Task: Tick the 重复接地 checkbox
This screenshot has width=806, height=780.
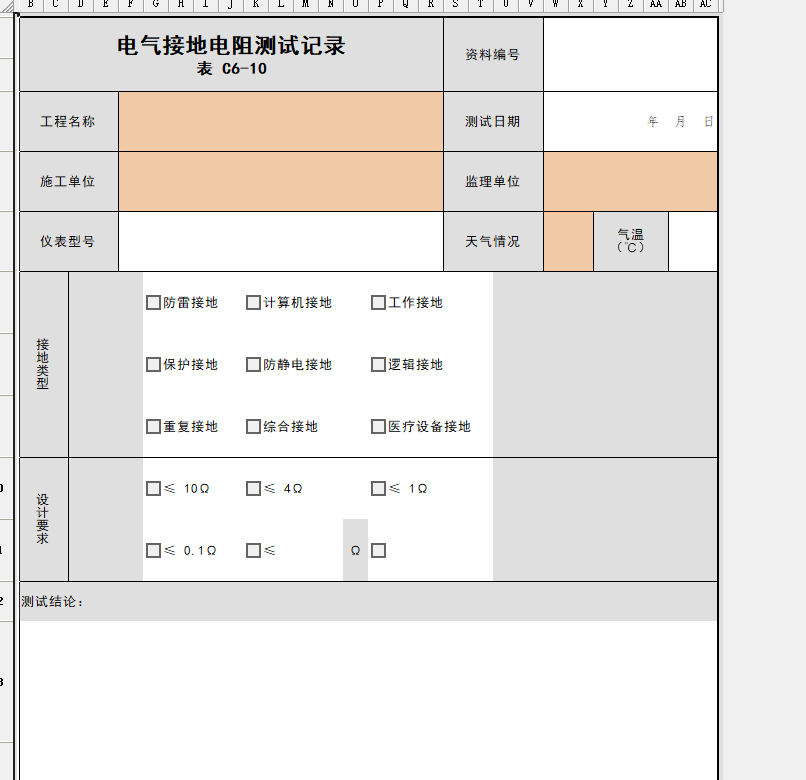Action: pos(153,427)
